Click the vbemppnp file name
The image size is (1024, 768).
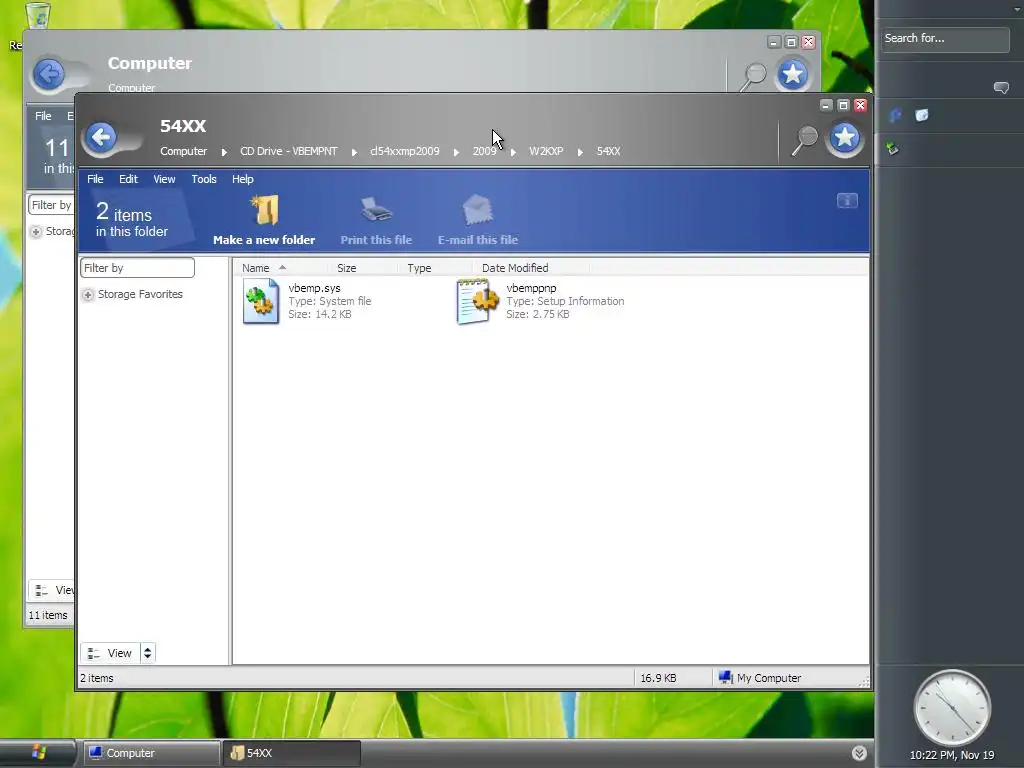(531, 288)
